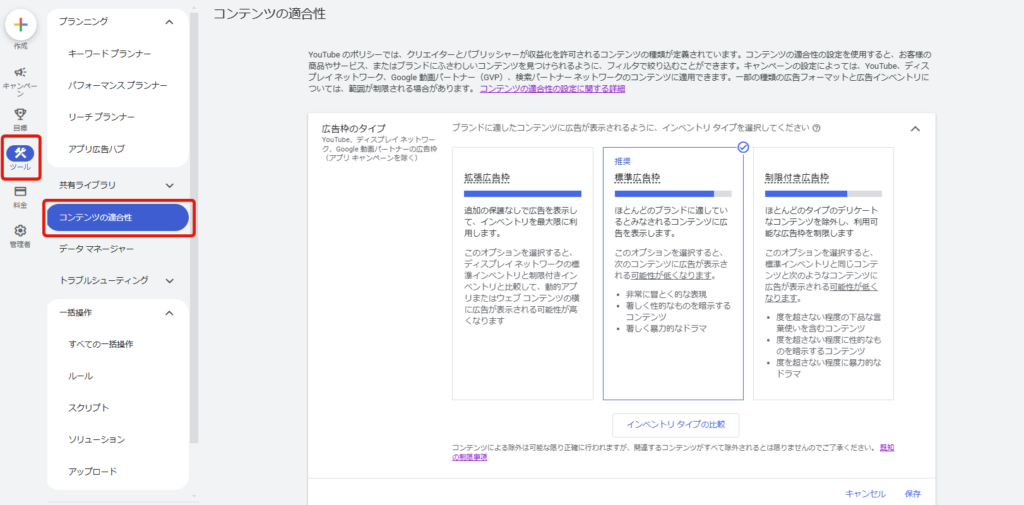1024x505 pixels.
Task: Click the 保存 button
Action: pos(913,494)
